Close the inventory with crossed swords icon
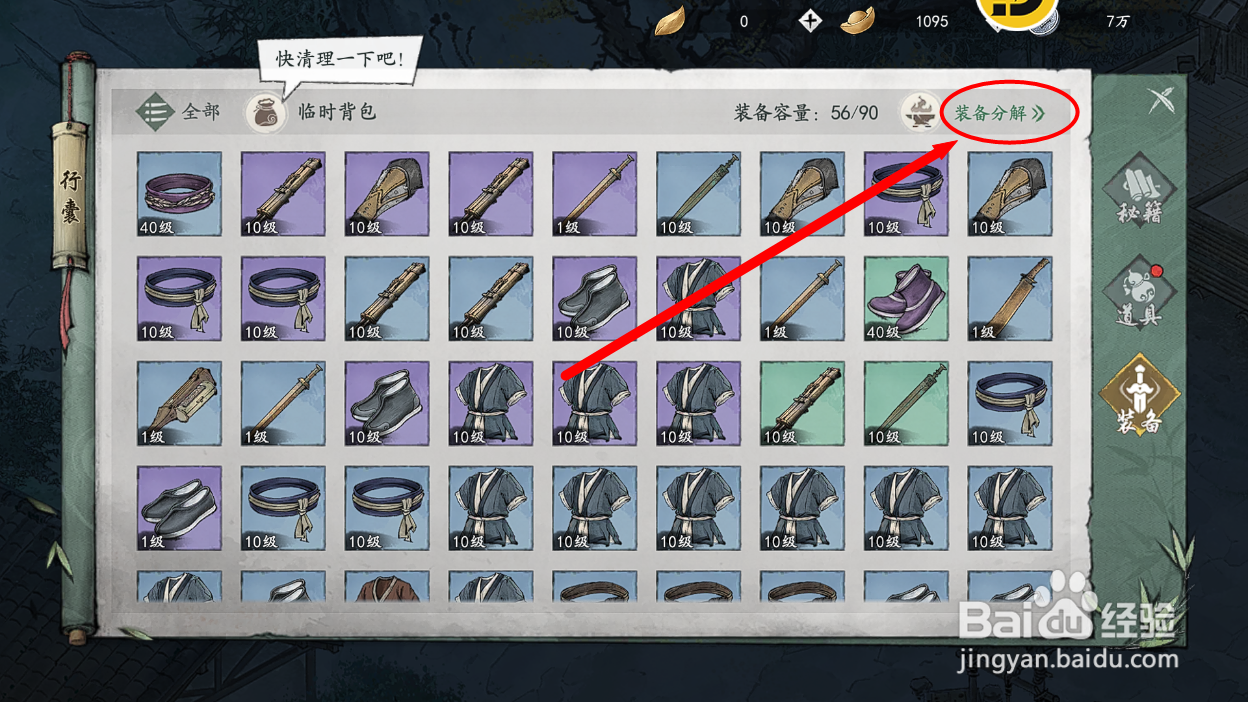 1160,101
